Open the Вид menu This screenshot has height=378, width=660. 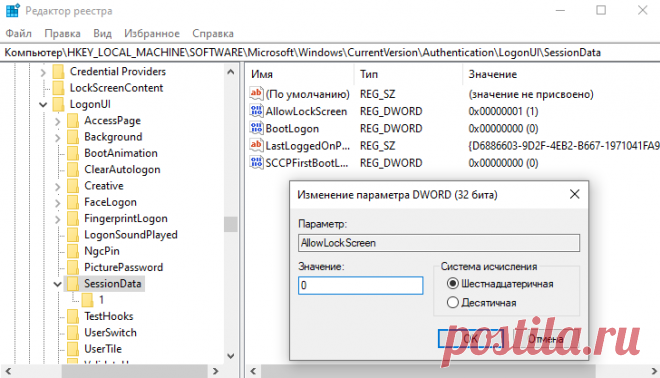tap(102, 33)
